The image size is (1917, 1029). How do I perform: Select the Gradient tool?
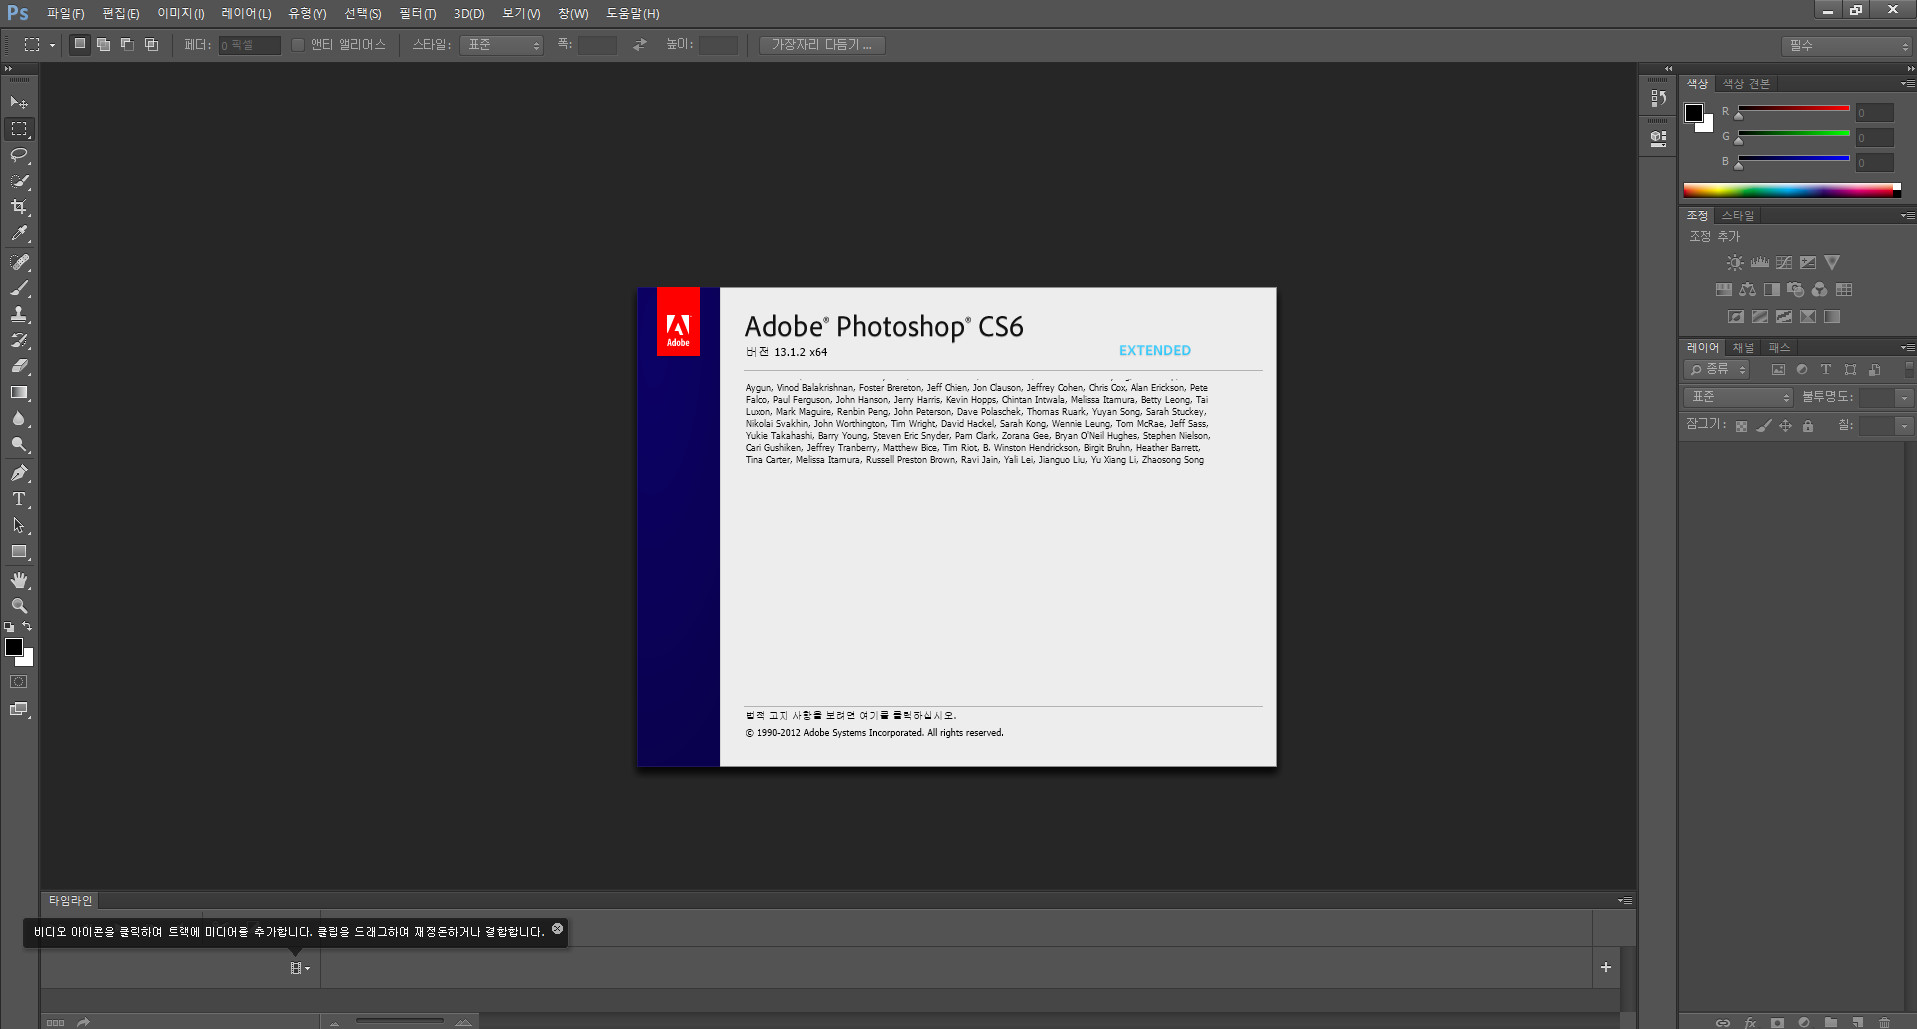19,393
